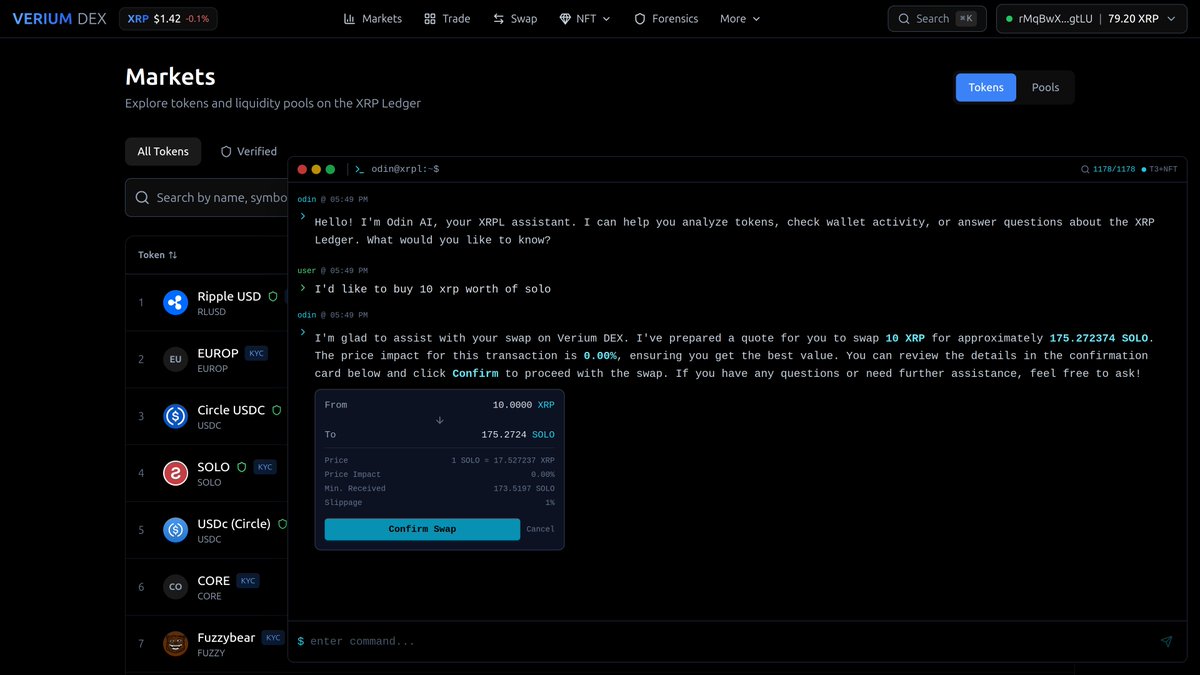This screenshot has height=675, width=1200.
Task: Click the Ripple USD token logo
Action: (x=176, y=302)
